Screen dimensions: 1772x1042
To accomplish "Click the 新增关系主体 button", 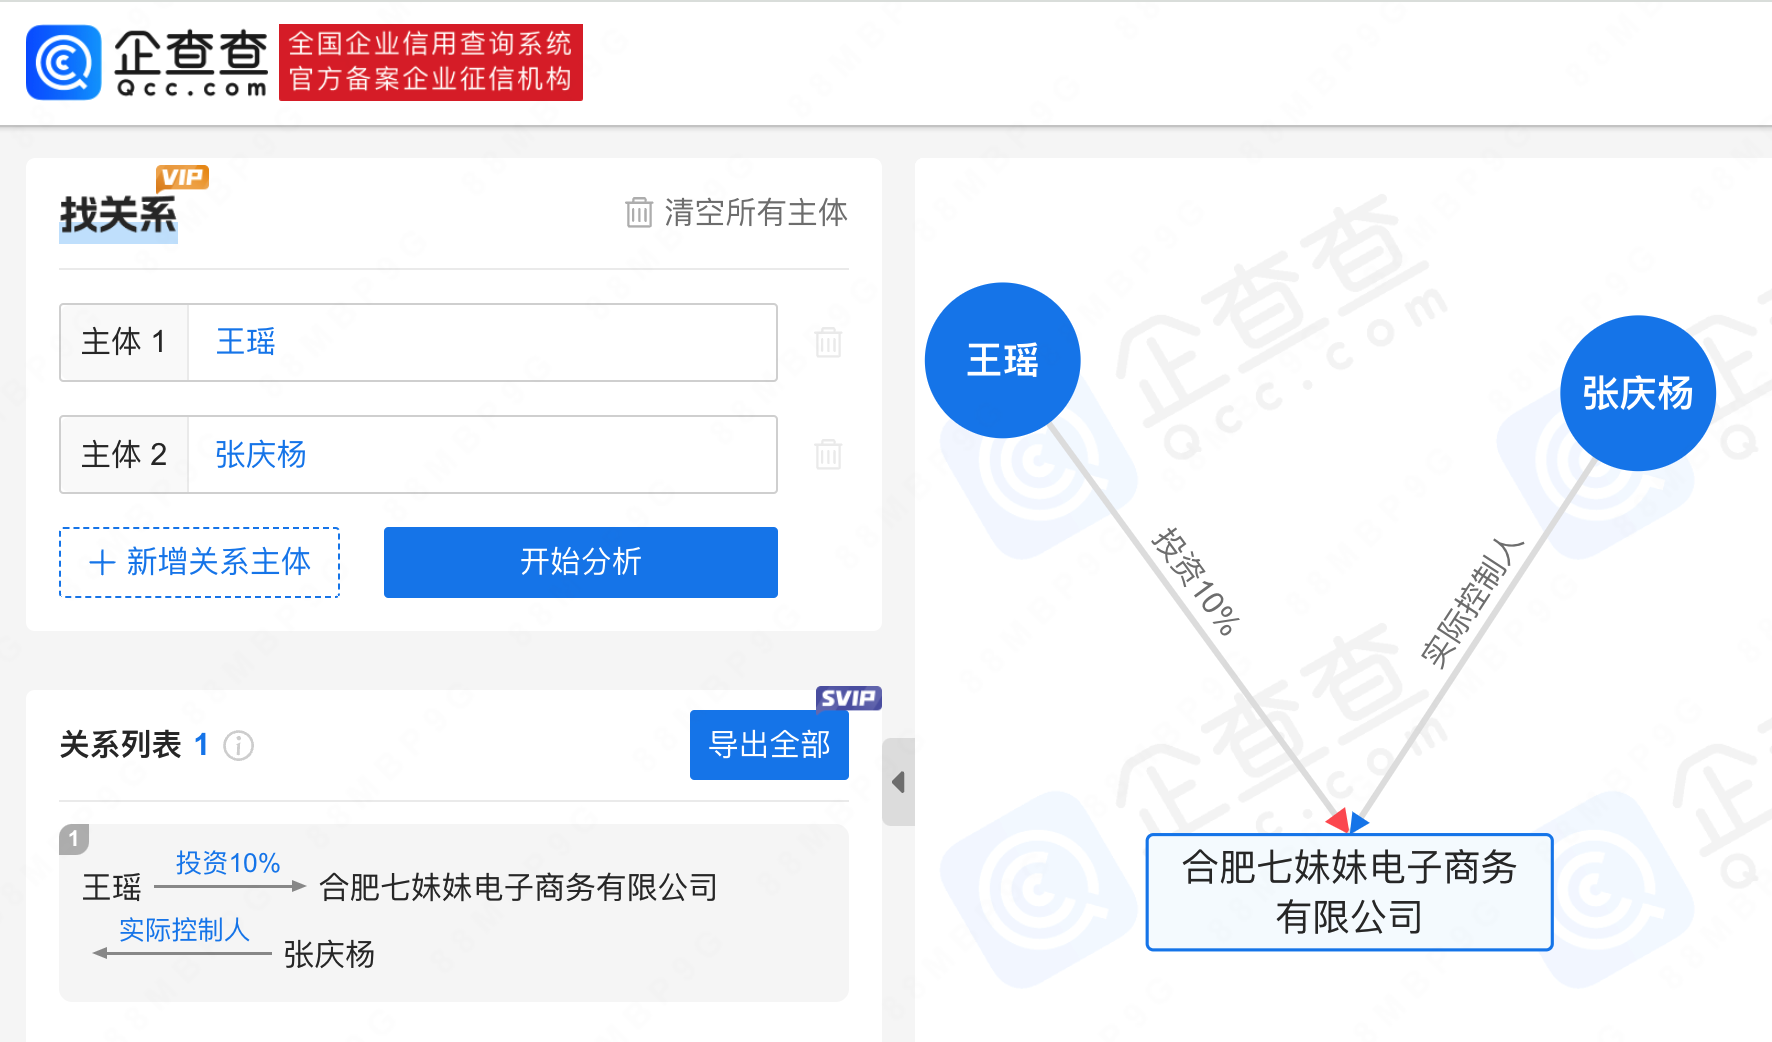I will (x=200, y=562).
